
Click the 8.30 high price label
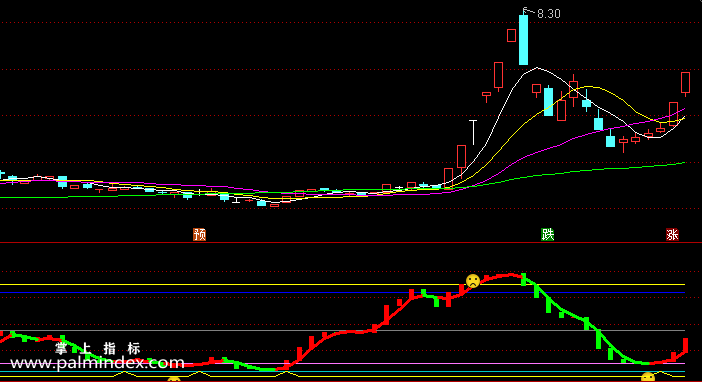[x=548, y=14]
